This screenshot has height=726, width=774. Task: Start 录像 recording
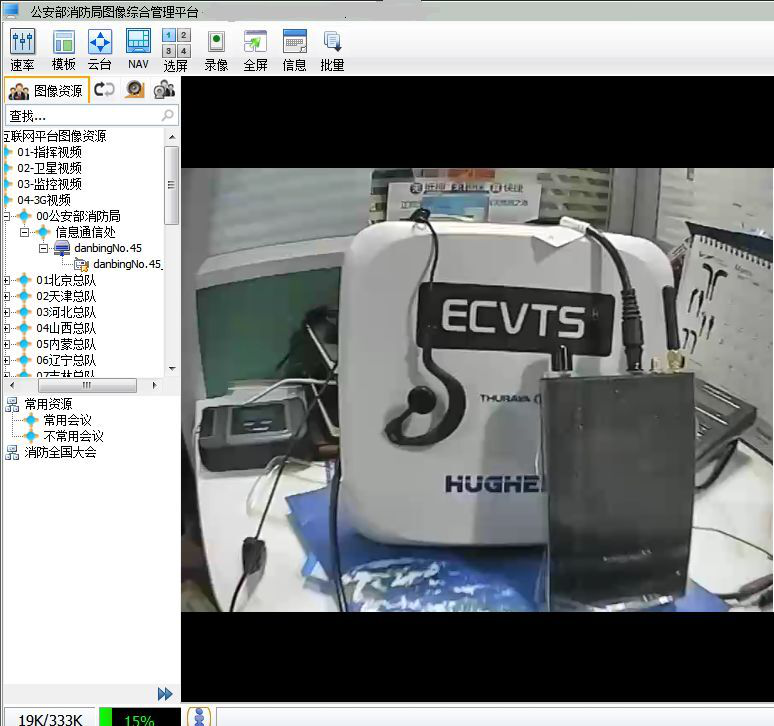click(216, 50)
